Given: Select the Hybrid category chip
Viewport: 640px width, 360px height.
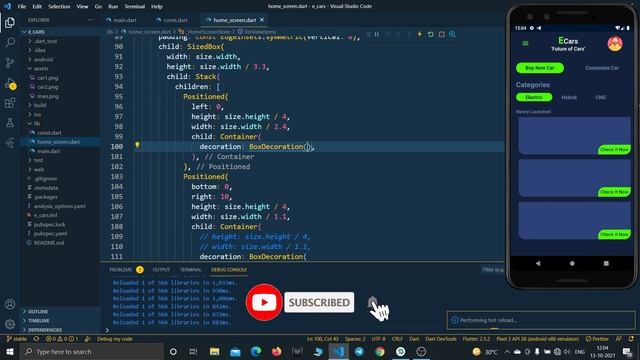Looking at the screenshot, I should coord(569,97).
